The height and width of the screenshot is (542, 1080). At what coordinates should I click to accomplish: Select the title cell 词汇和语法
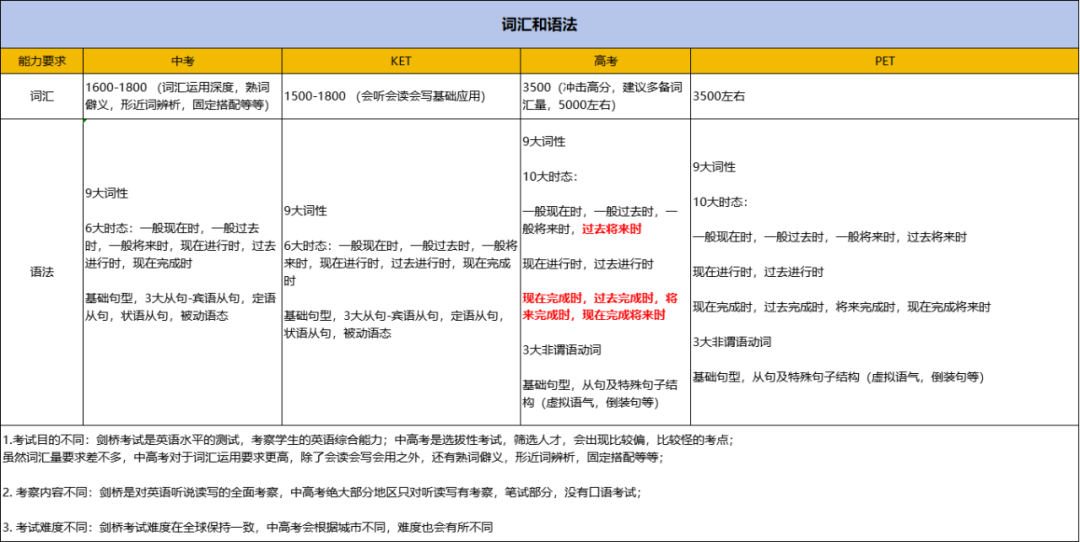coord(540,25)
